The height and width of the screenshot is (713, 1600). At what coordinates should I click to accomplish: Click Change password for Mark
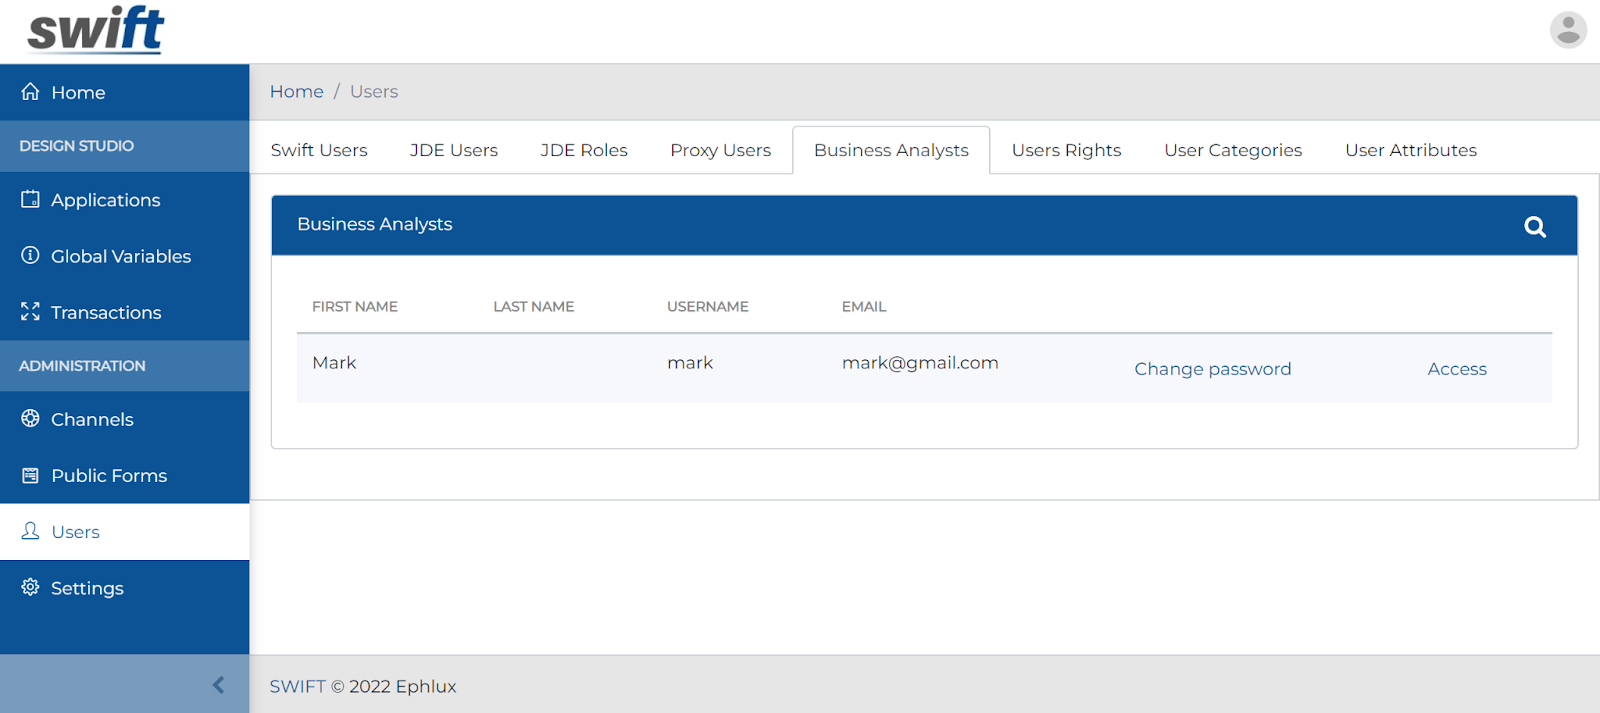click(x=1213, y=369)
